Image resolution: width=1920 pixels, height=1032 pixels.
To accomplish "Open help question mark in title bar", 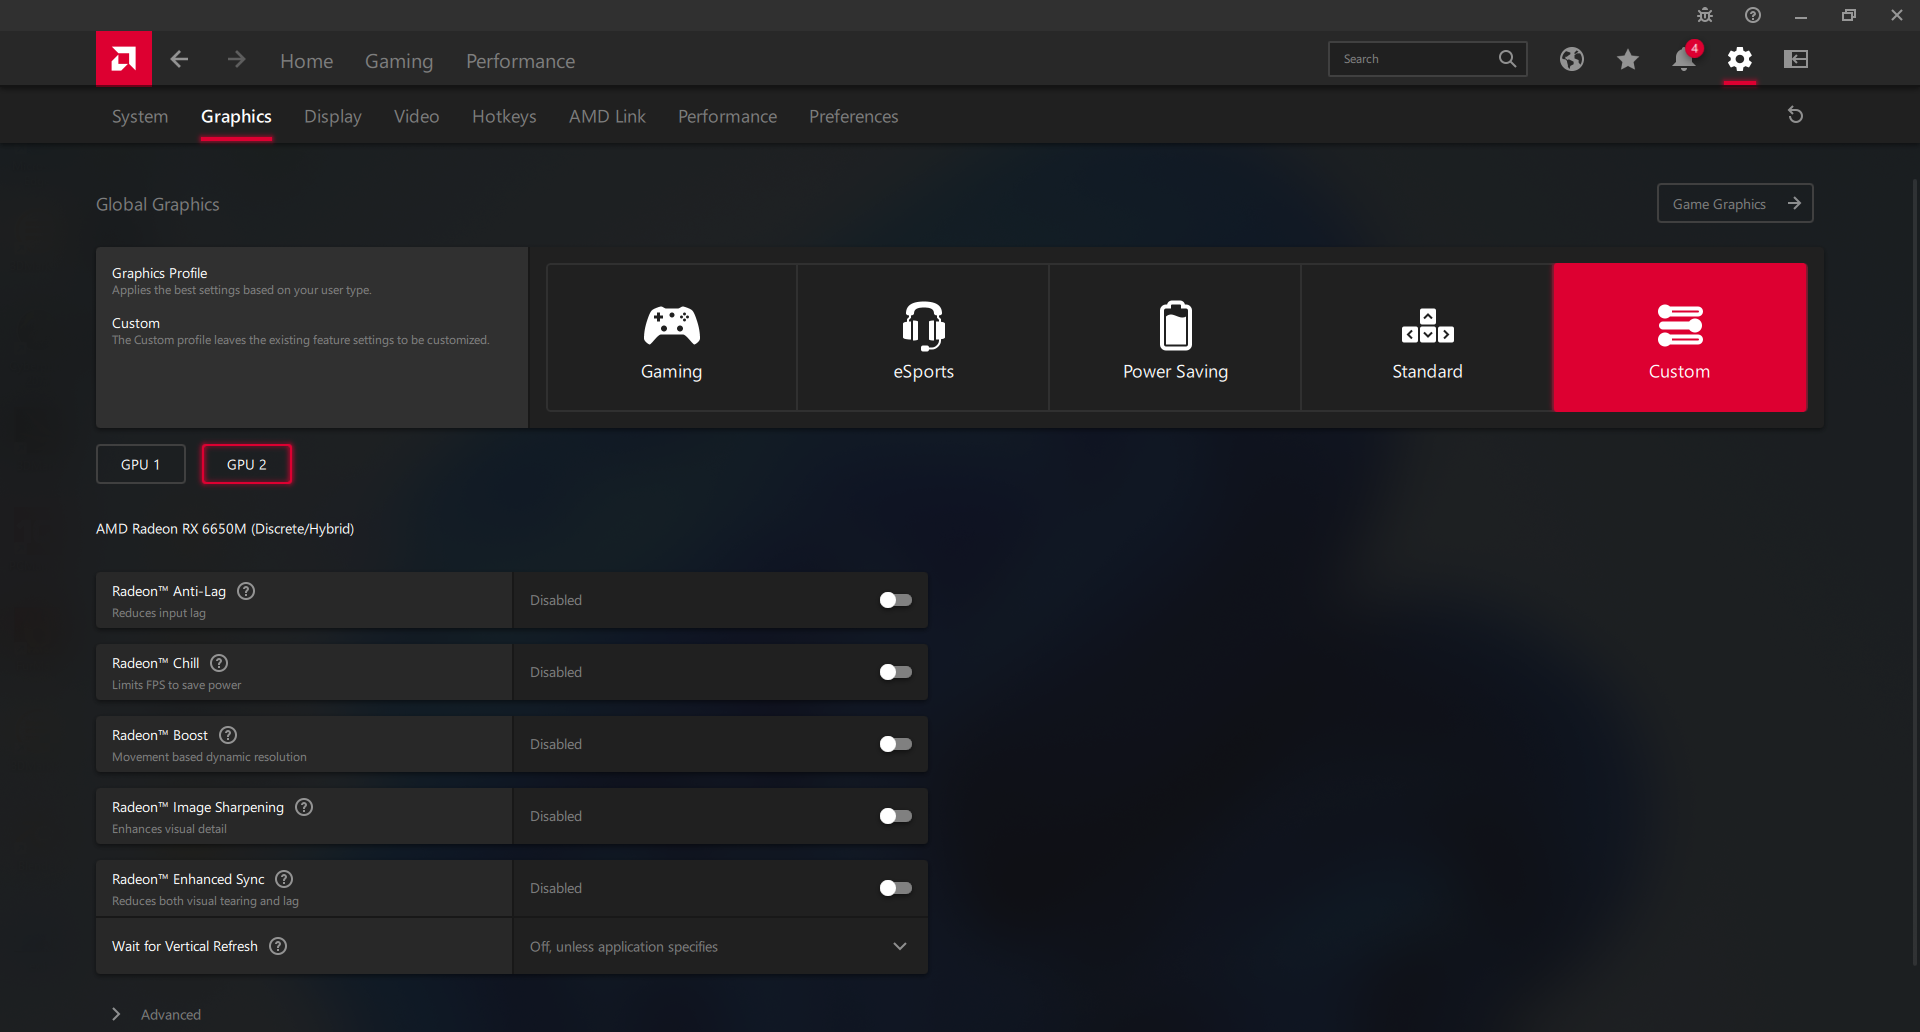I will pos(1753,15).
